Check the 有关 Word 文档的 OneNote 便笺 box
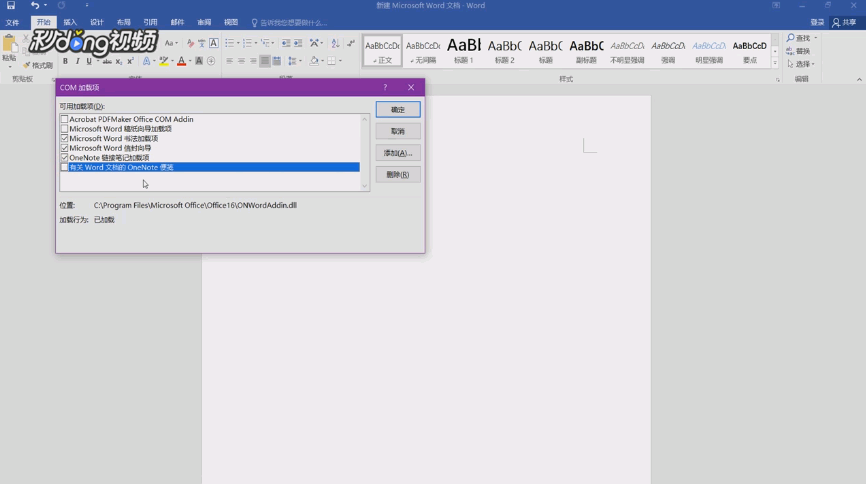Screen dimensions: 866x484 65,167
